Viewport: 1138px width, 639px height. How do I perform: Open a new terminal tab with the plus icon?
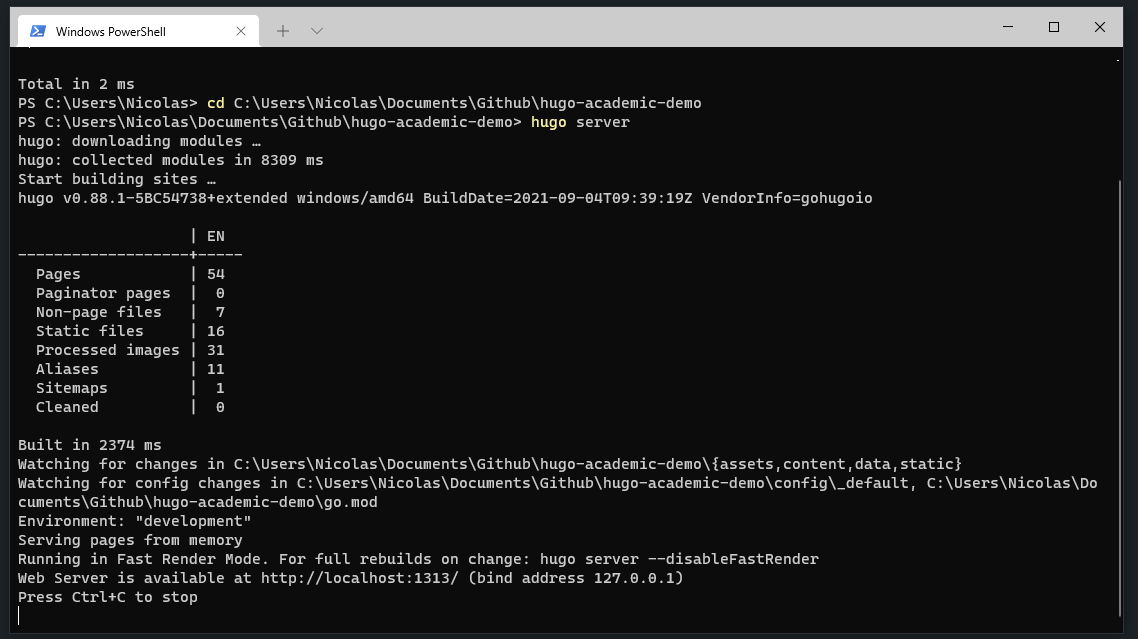282,30
